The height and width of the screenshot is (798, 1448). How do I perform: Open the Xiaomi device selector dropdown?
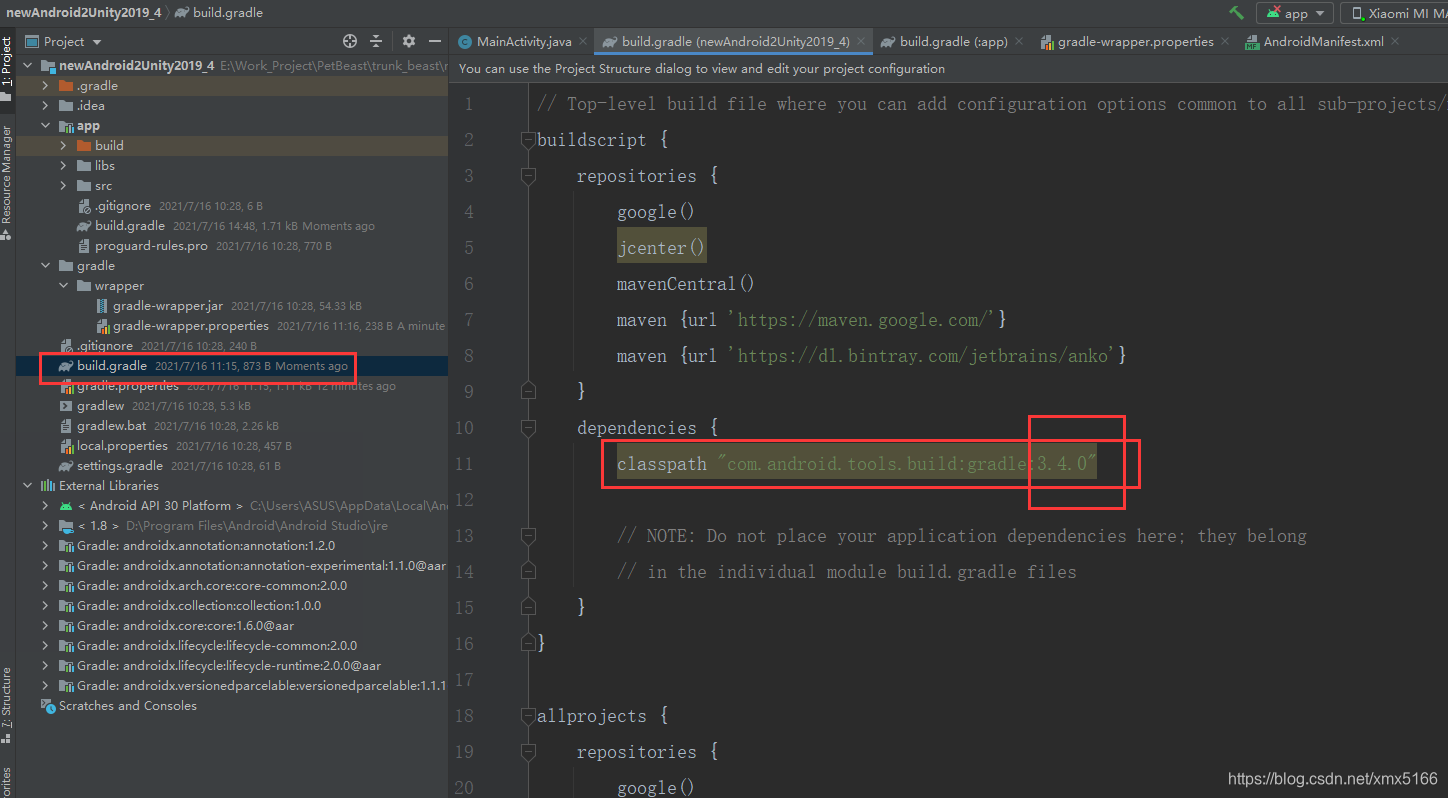pyautogui.click(x=1395, y=13)
